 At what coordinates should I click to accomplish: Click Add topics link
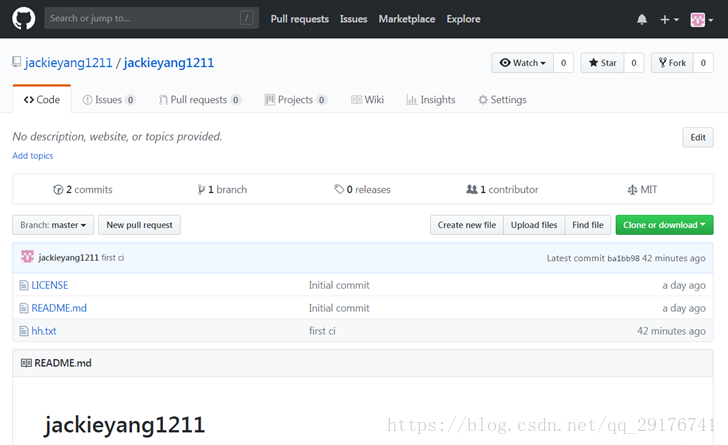click(32, 156)
